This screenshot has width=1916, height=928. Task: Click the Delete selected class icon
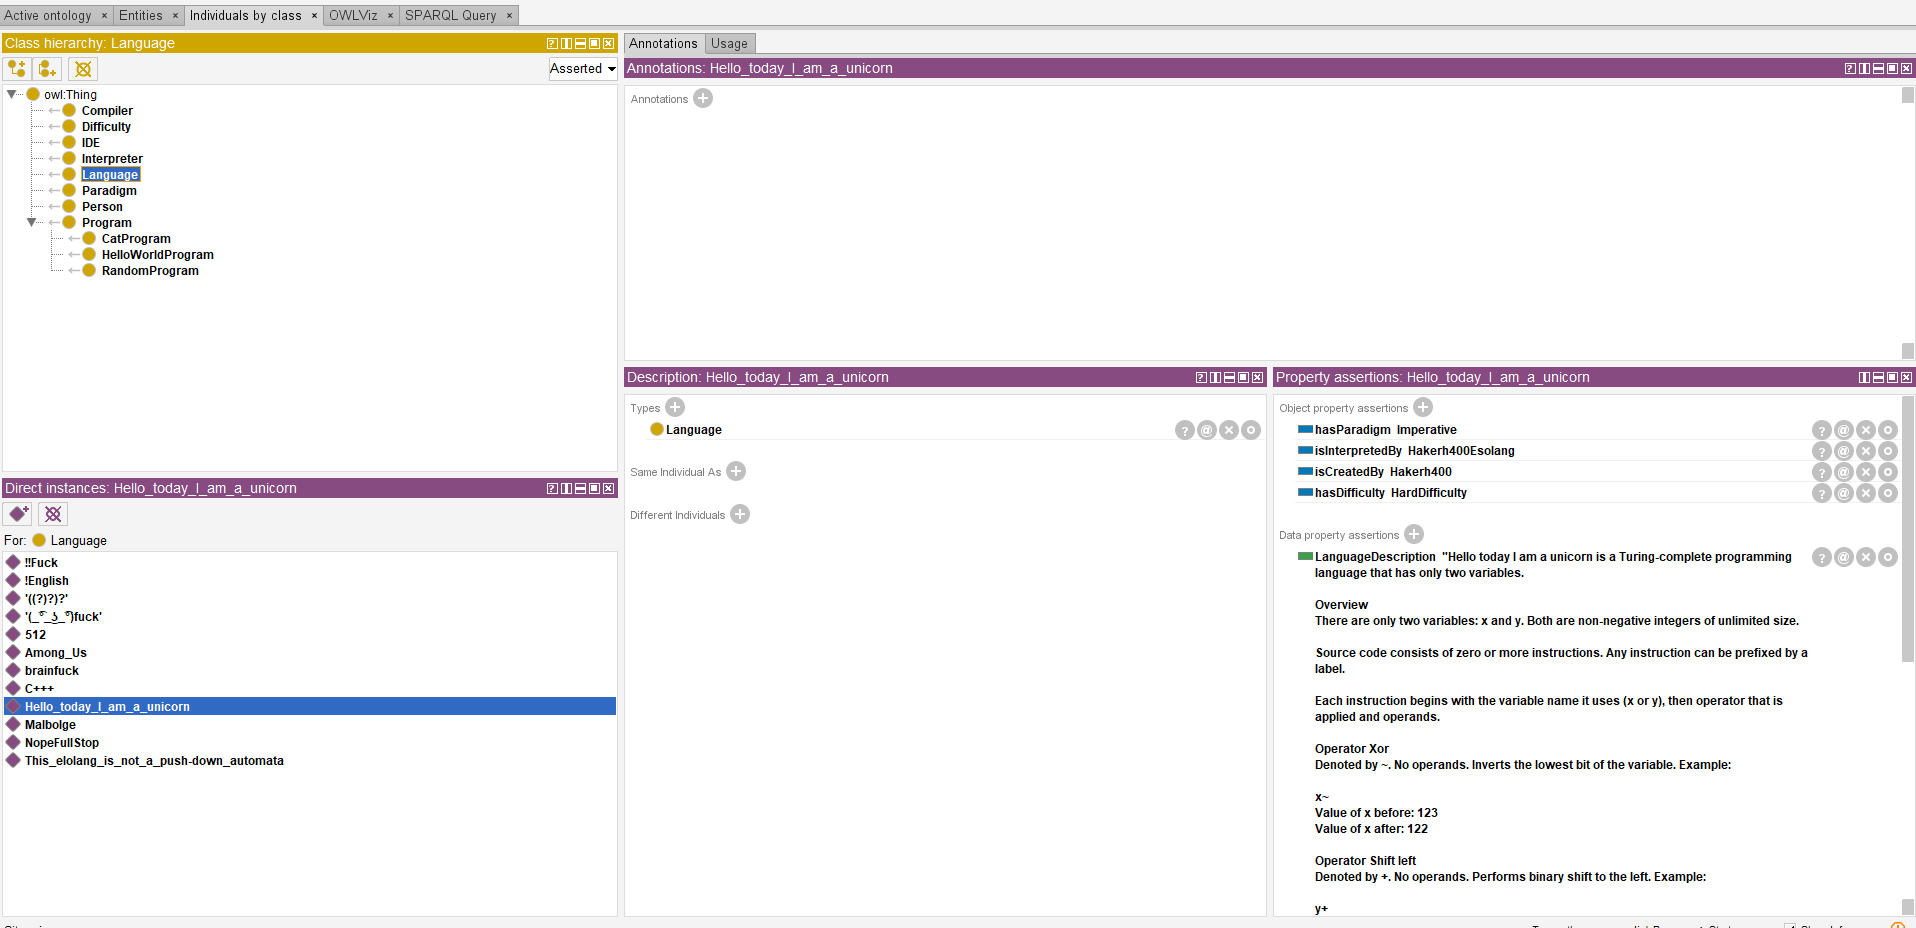click(x=83, y=69)
